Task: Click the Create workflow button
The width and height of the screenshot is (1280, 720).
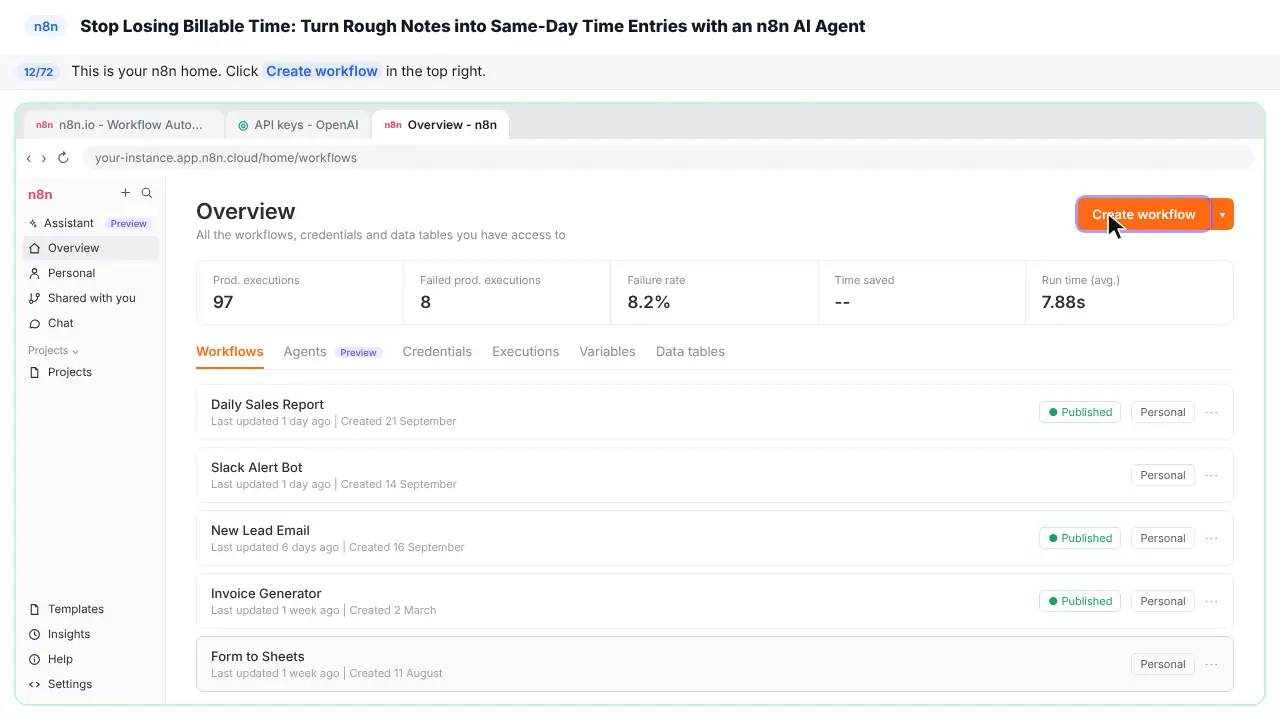Action: pyautogui.click(x=1144, y=214)
